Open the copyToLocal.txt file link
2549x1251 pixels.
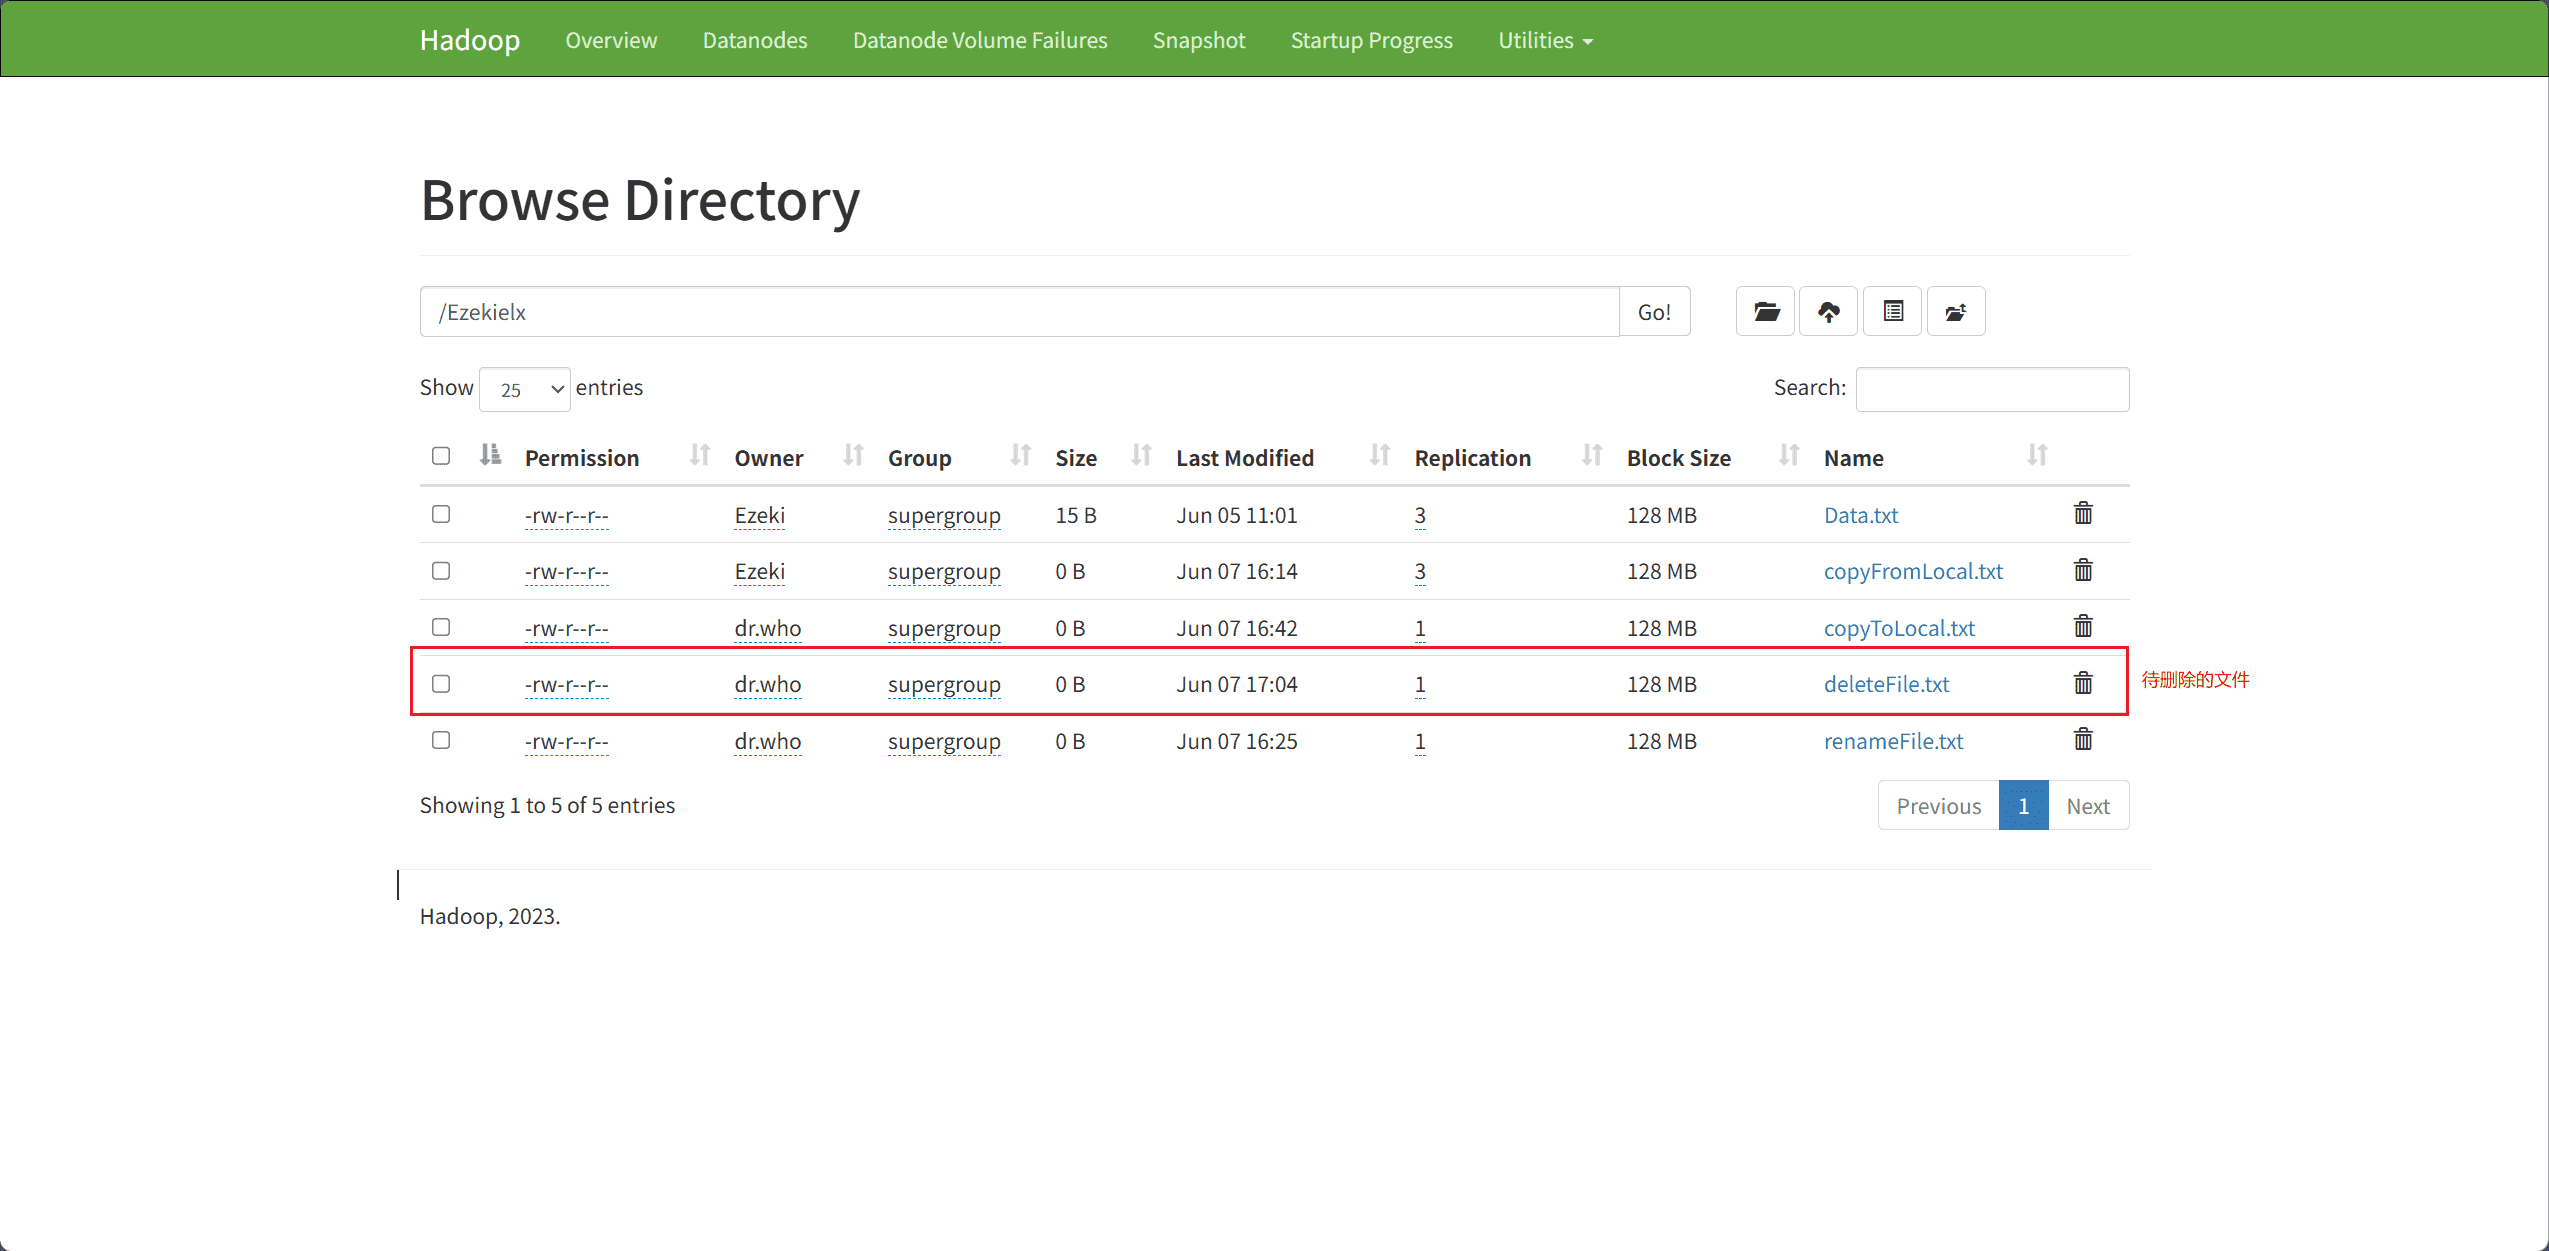click(x=1899, y=628)
